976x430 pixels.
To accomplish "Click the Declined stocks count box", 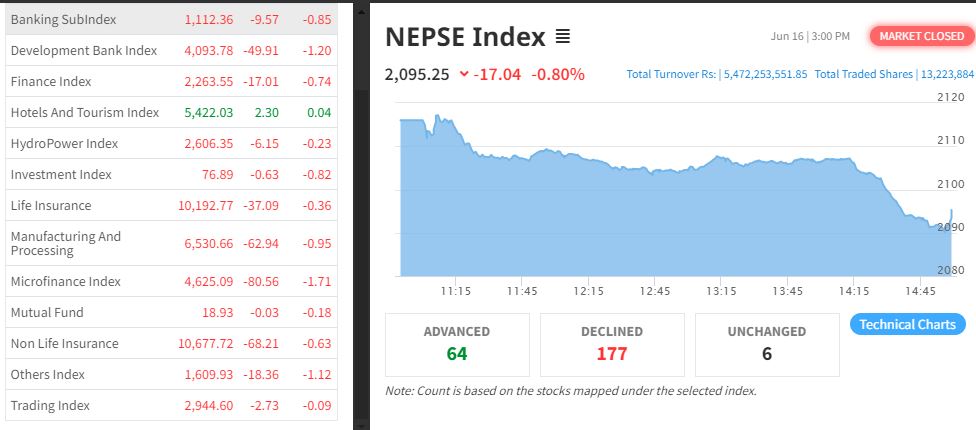I will point(612,344).
